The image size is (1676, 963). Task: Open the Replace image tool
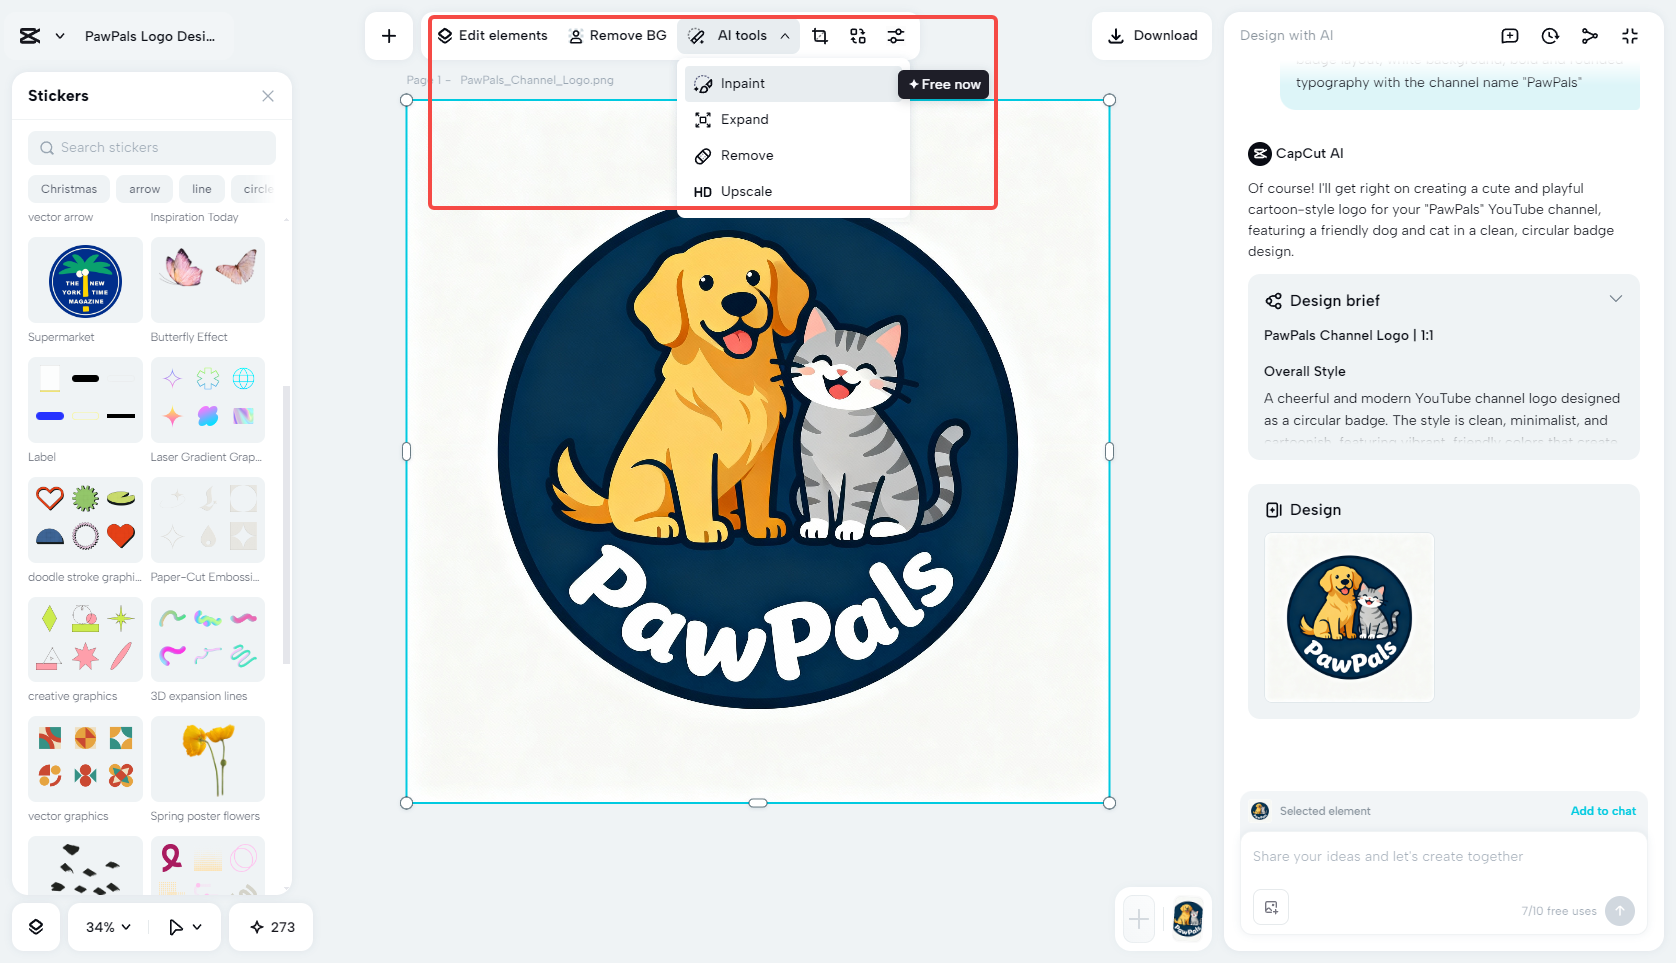pos(858,35)
